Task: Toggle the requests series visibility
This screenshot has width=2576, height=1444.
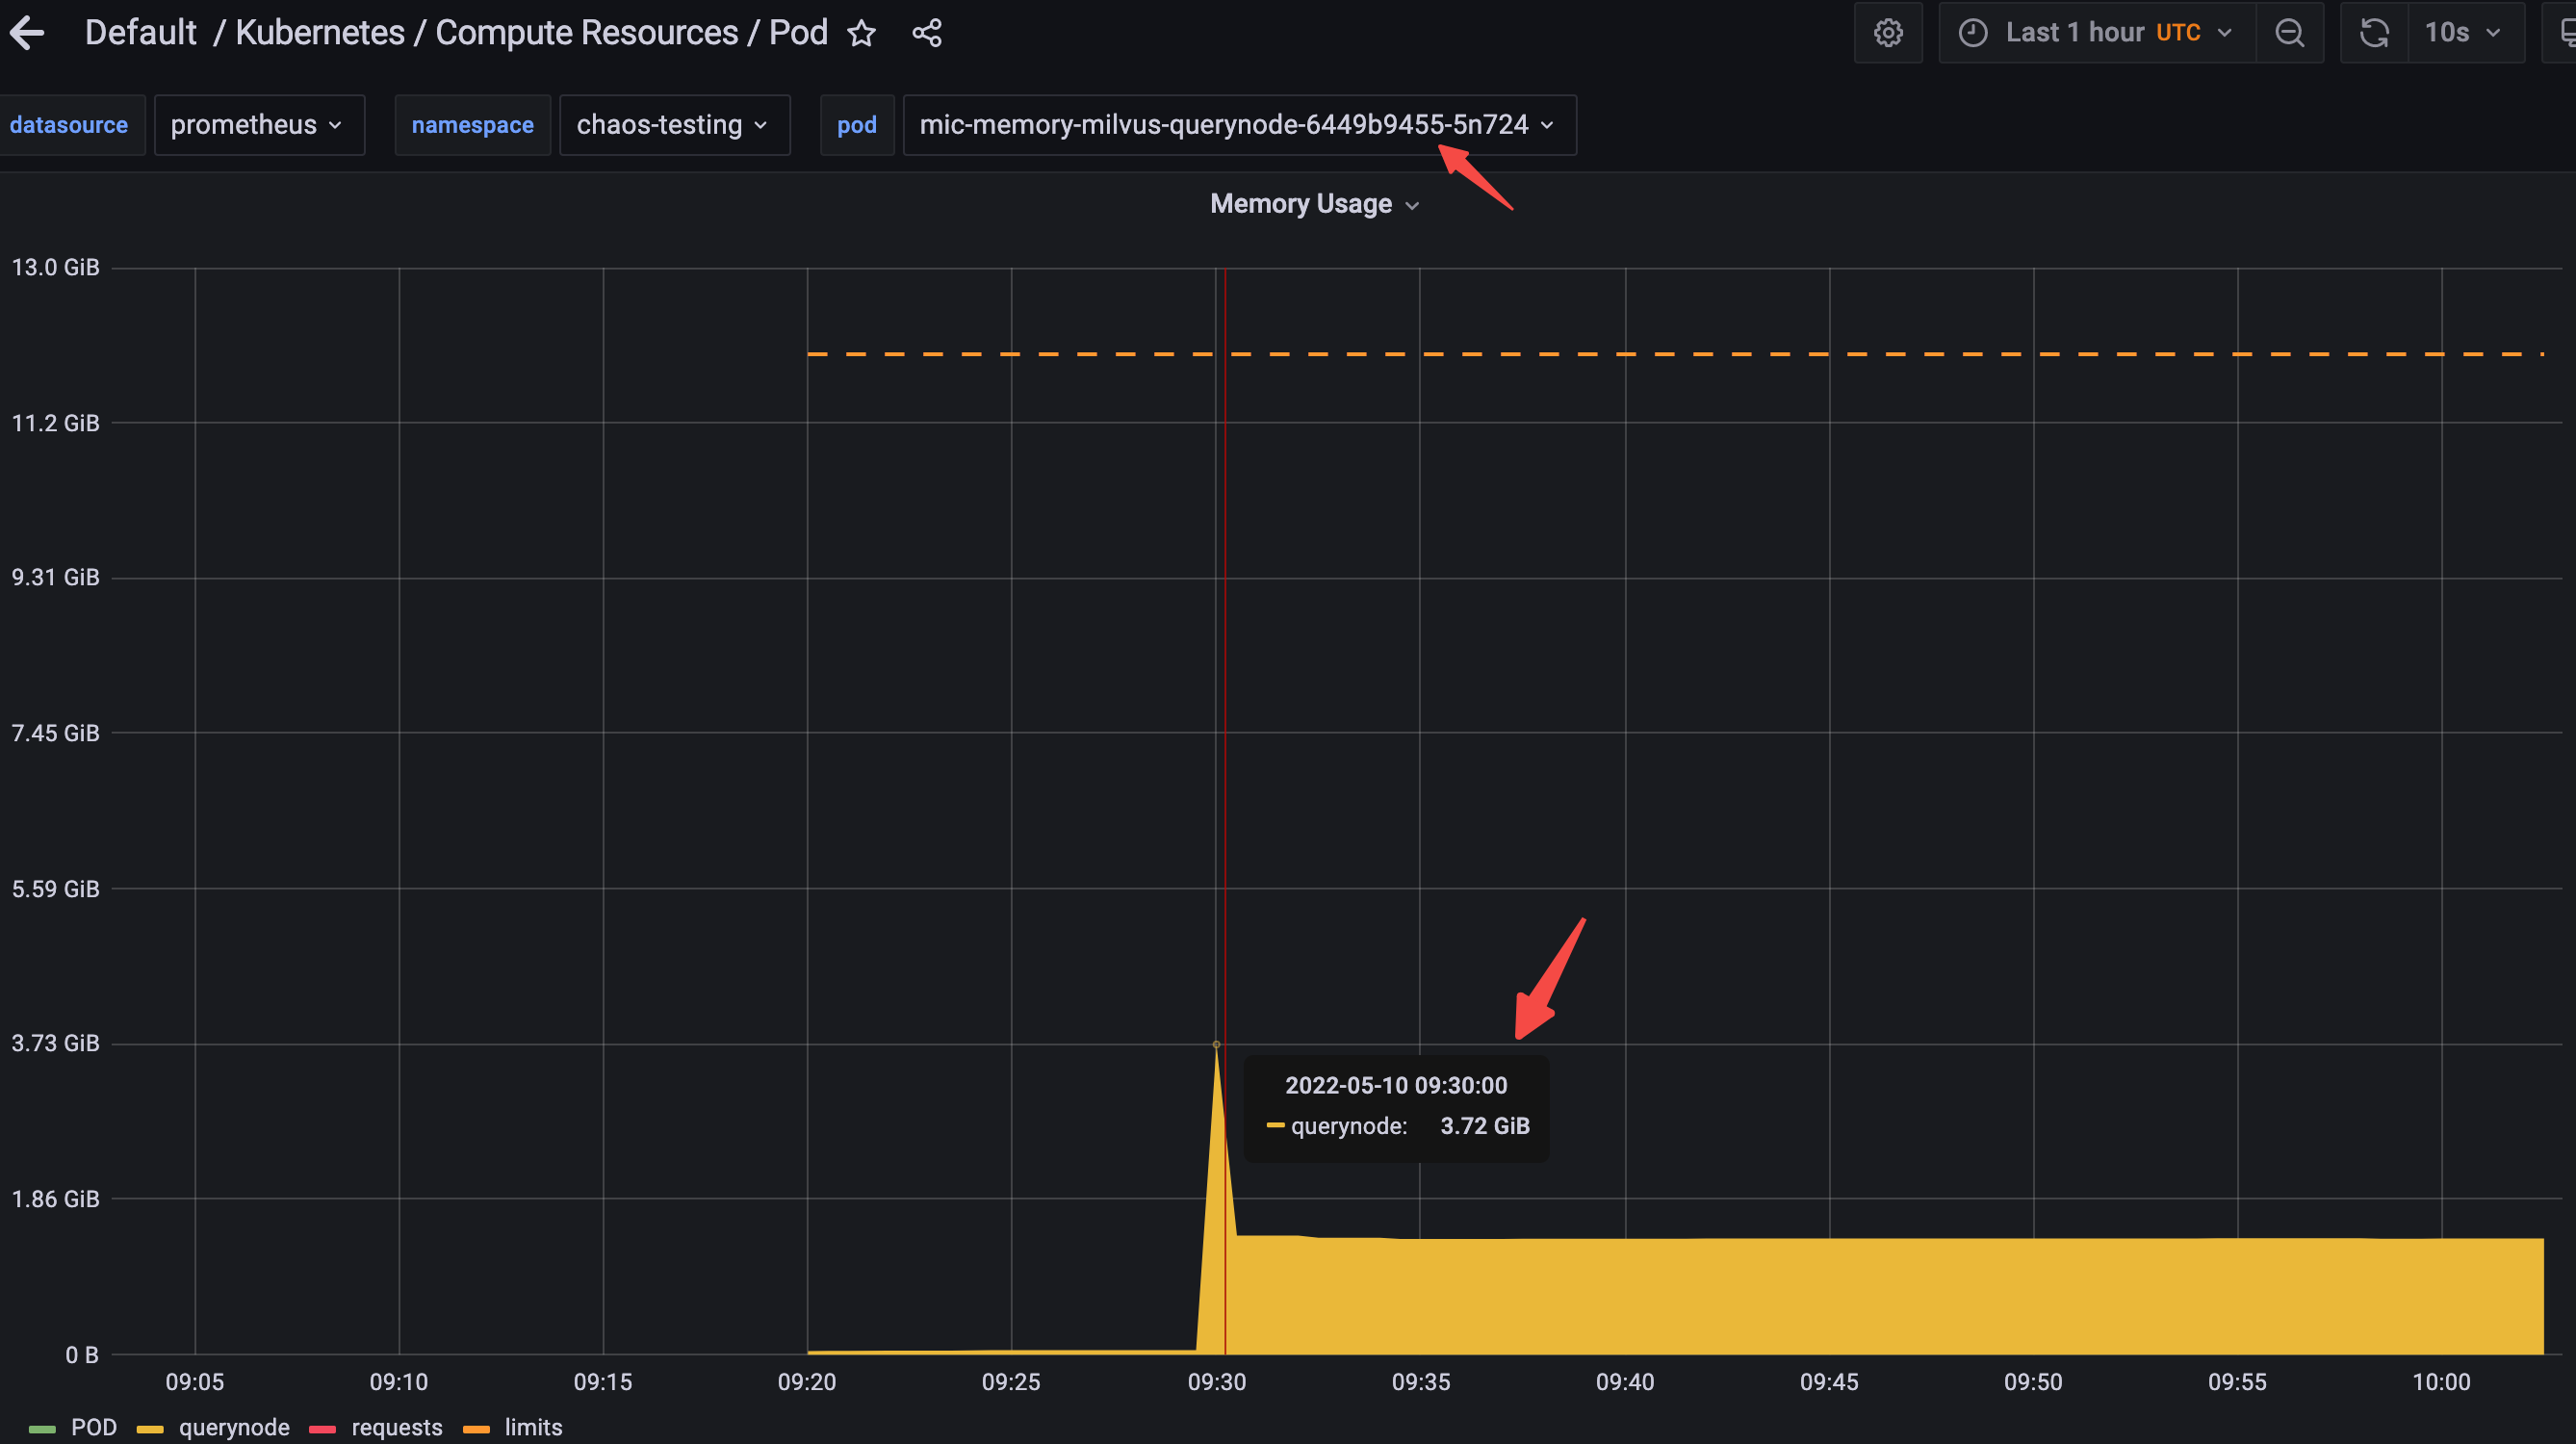Action: click(396, 1427)
